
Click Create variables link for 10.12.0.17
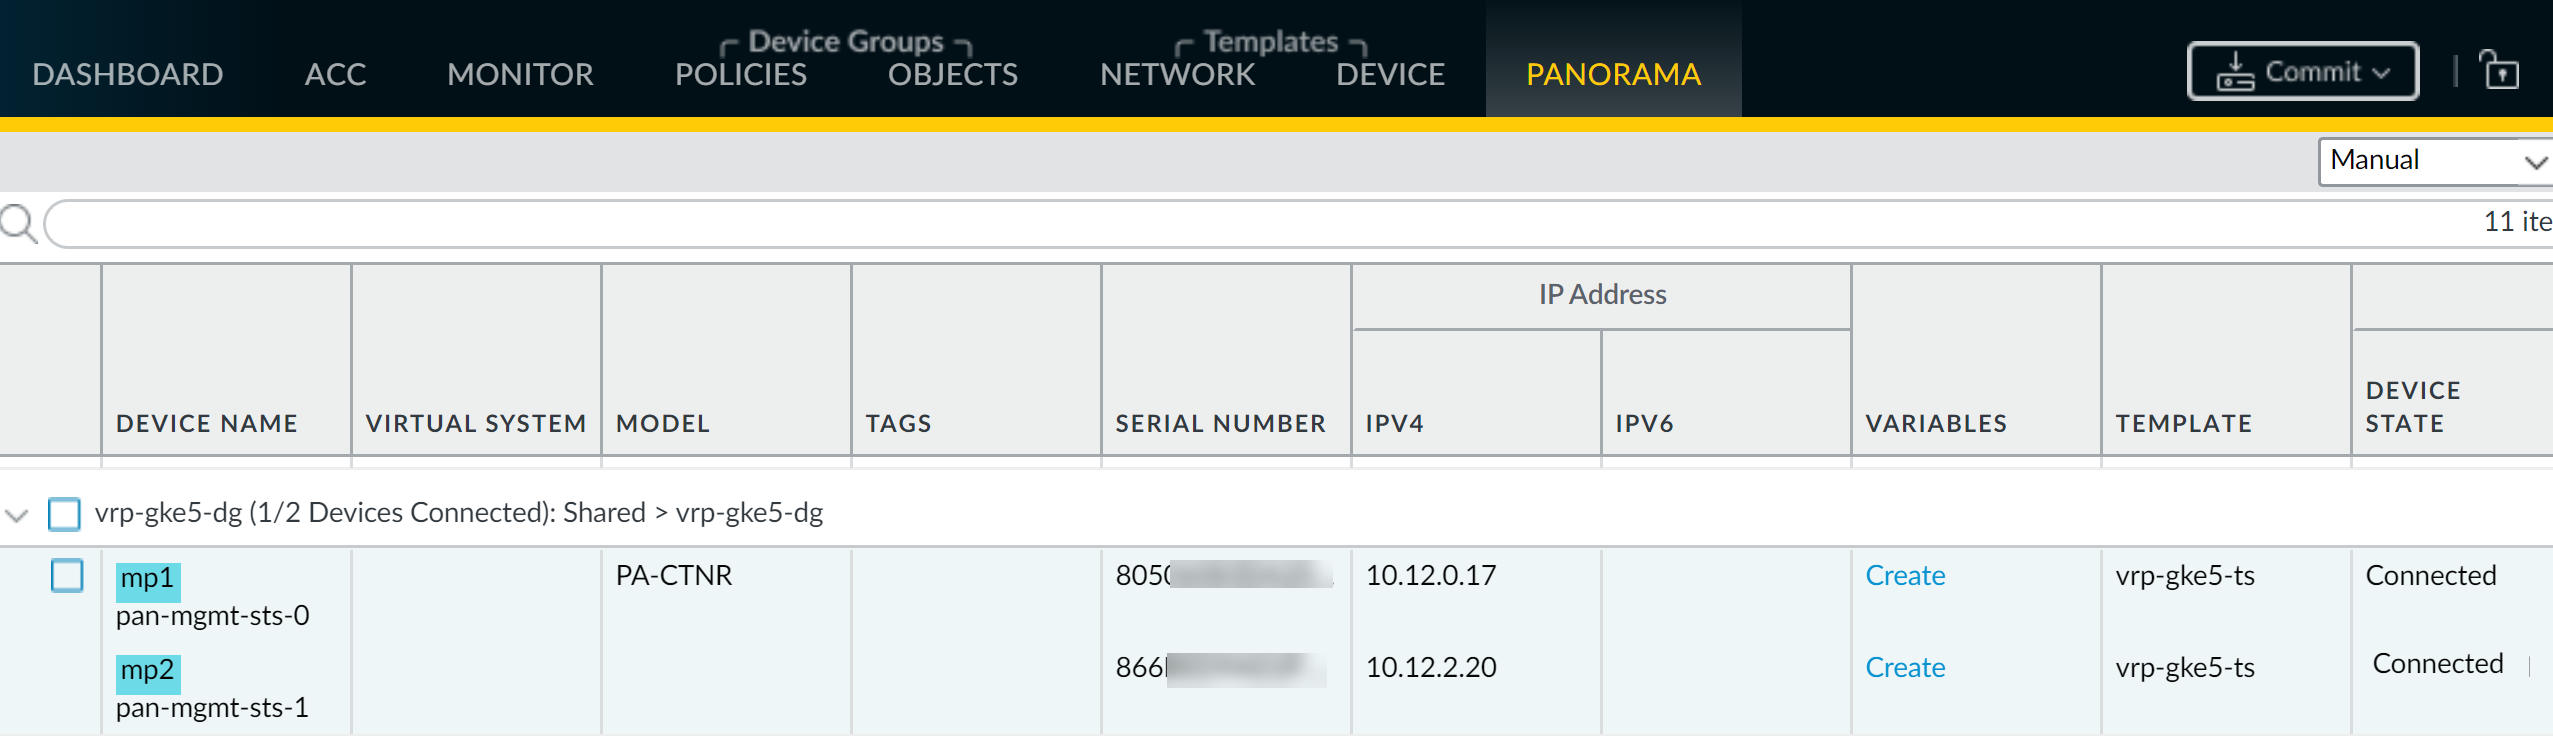click(x=1905, y=576)
